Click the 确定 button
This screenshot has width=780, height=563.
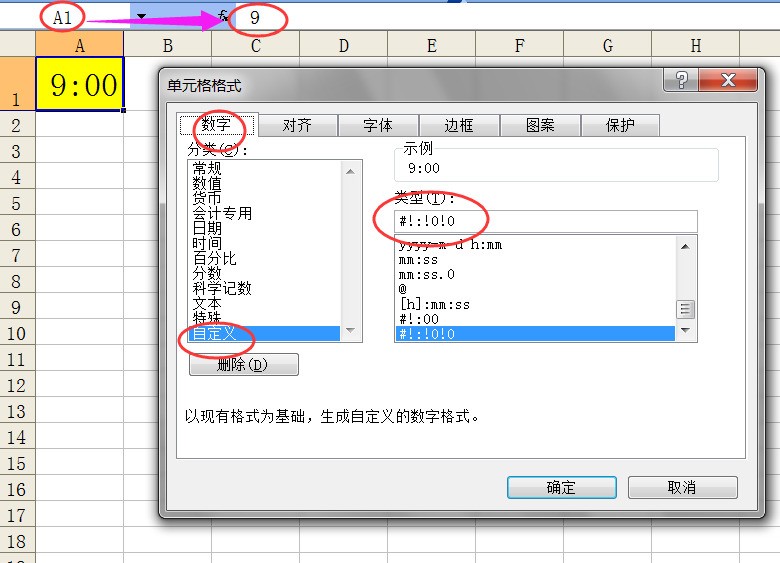(x=562, y=487)
